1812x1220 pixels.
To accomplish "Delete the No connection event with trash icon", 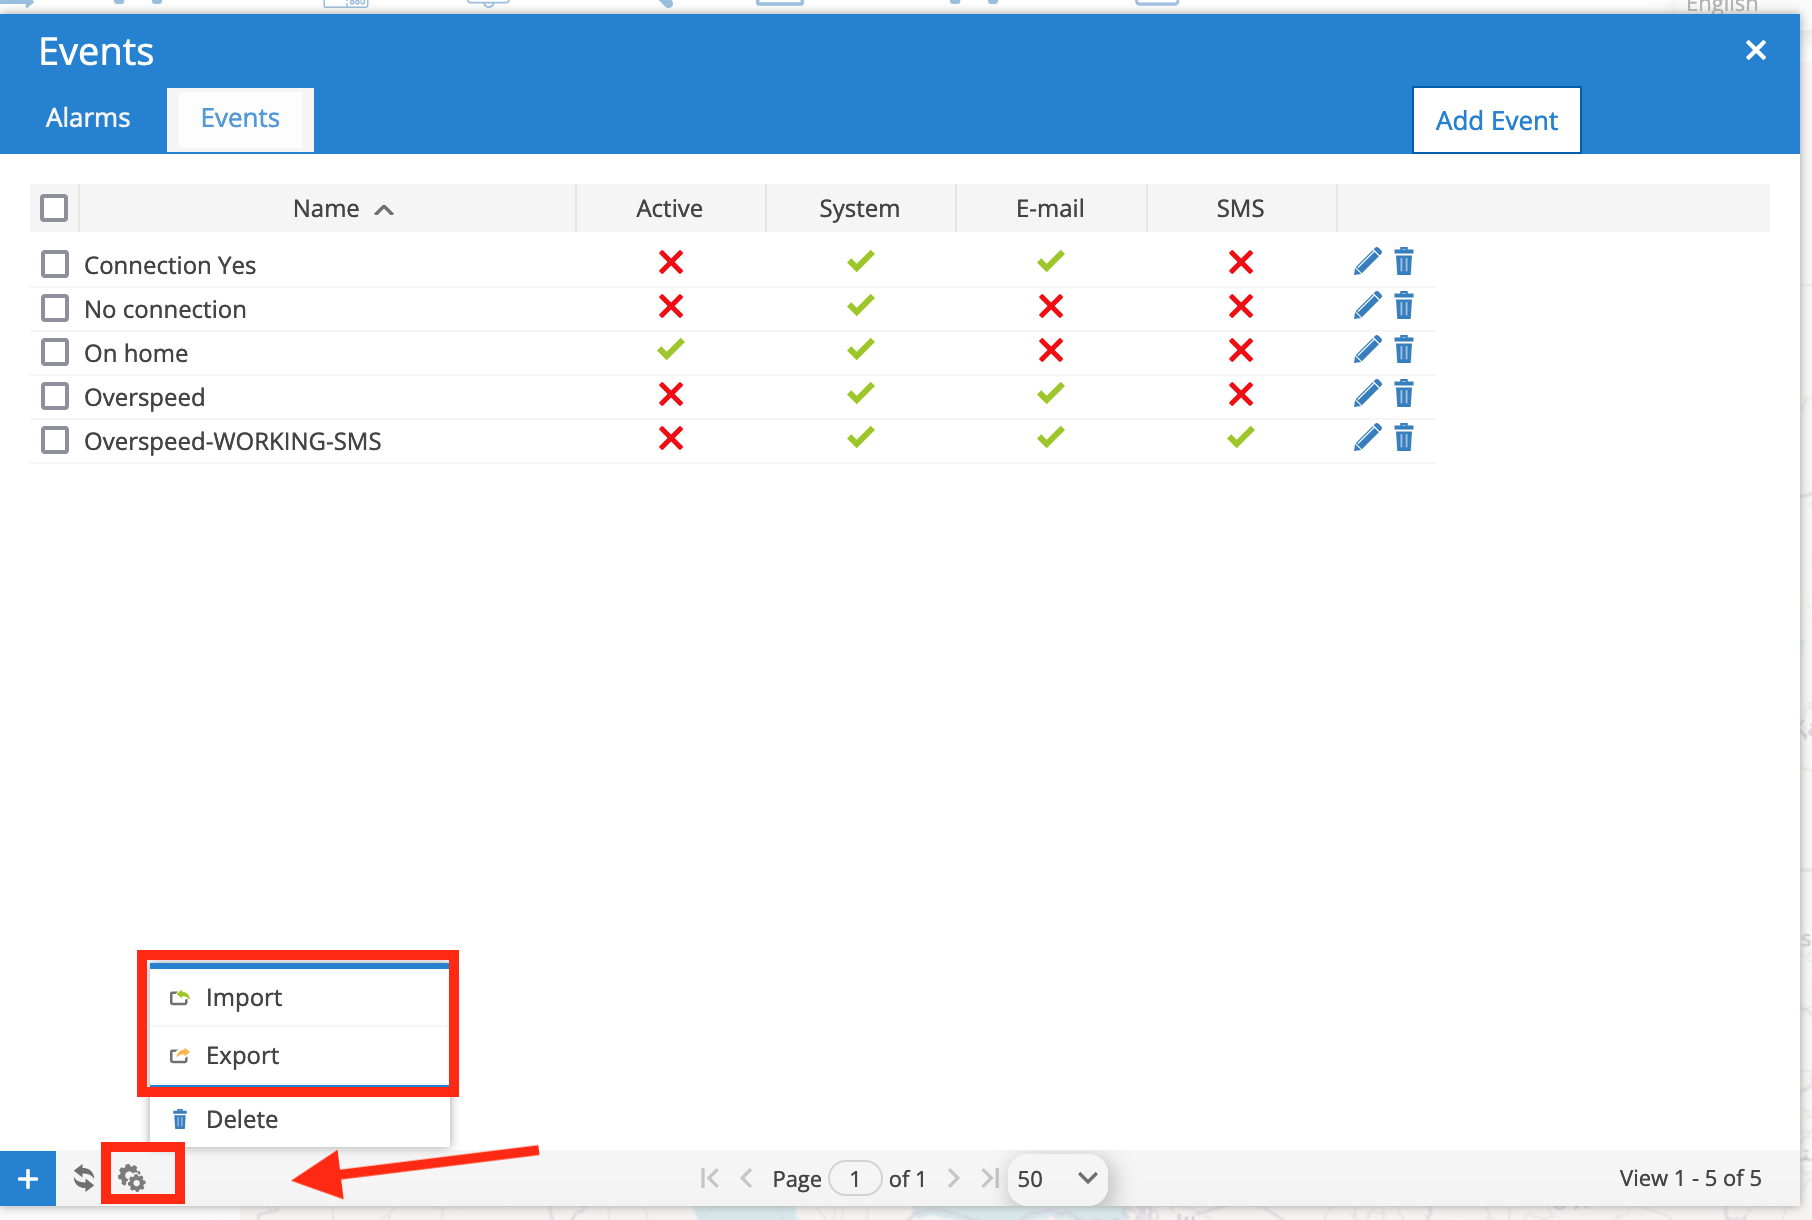I will [1404, 306].
